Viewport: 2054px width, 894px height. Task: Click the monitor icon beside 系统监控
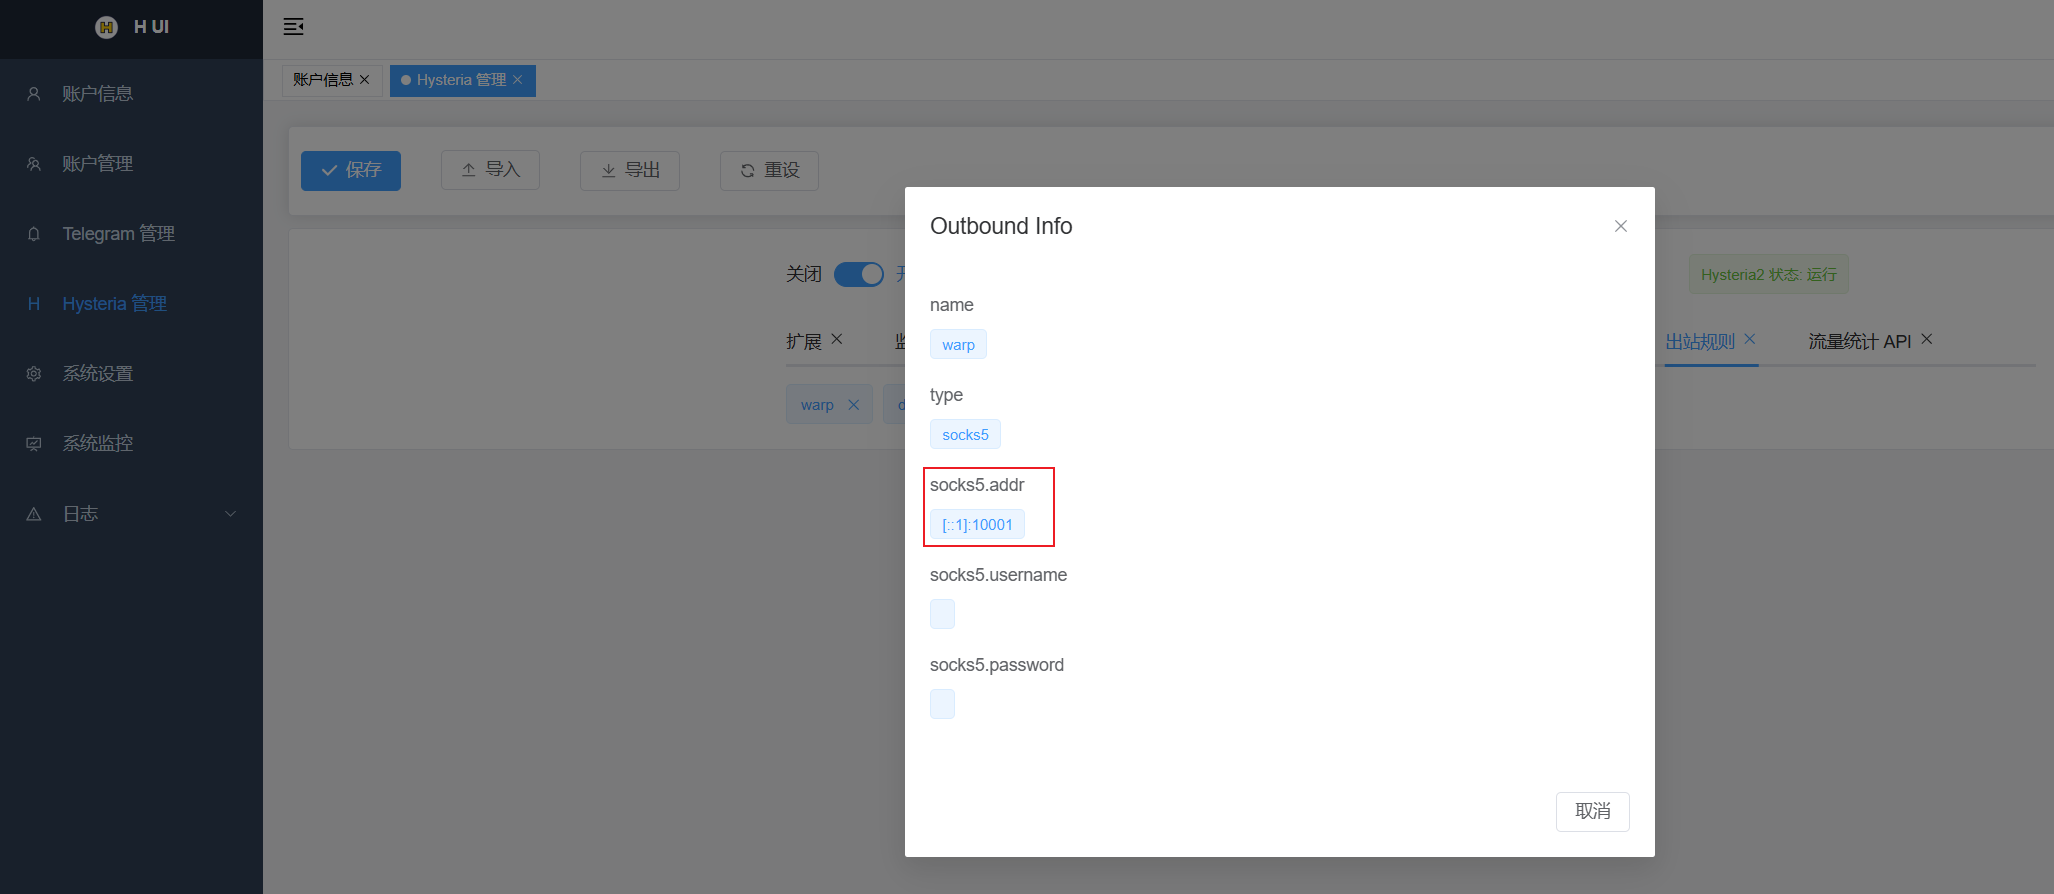[x=34, y=444]
